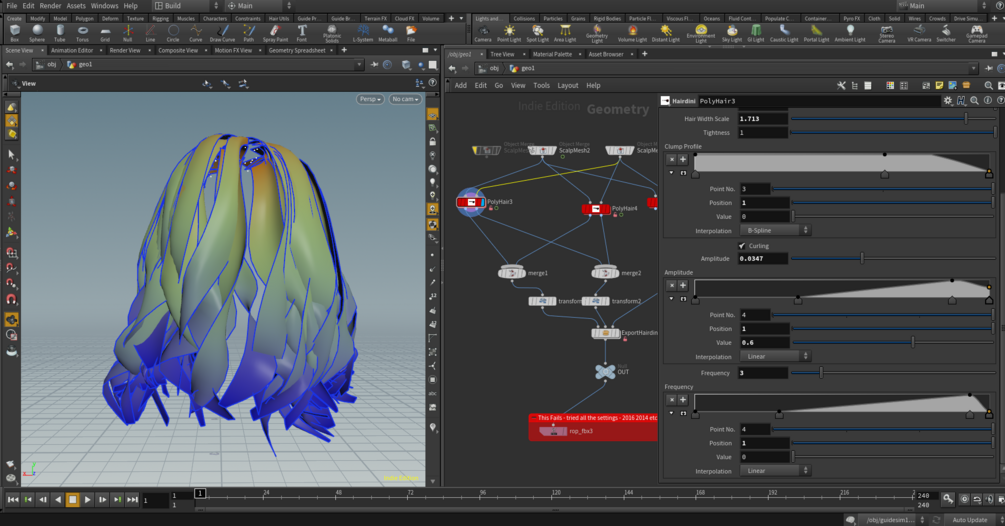
Task: Toggle the Curling checkbox
Action: 742,246
